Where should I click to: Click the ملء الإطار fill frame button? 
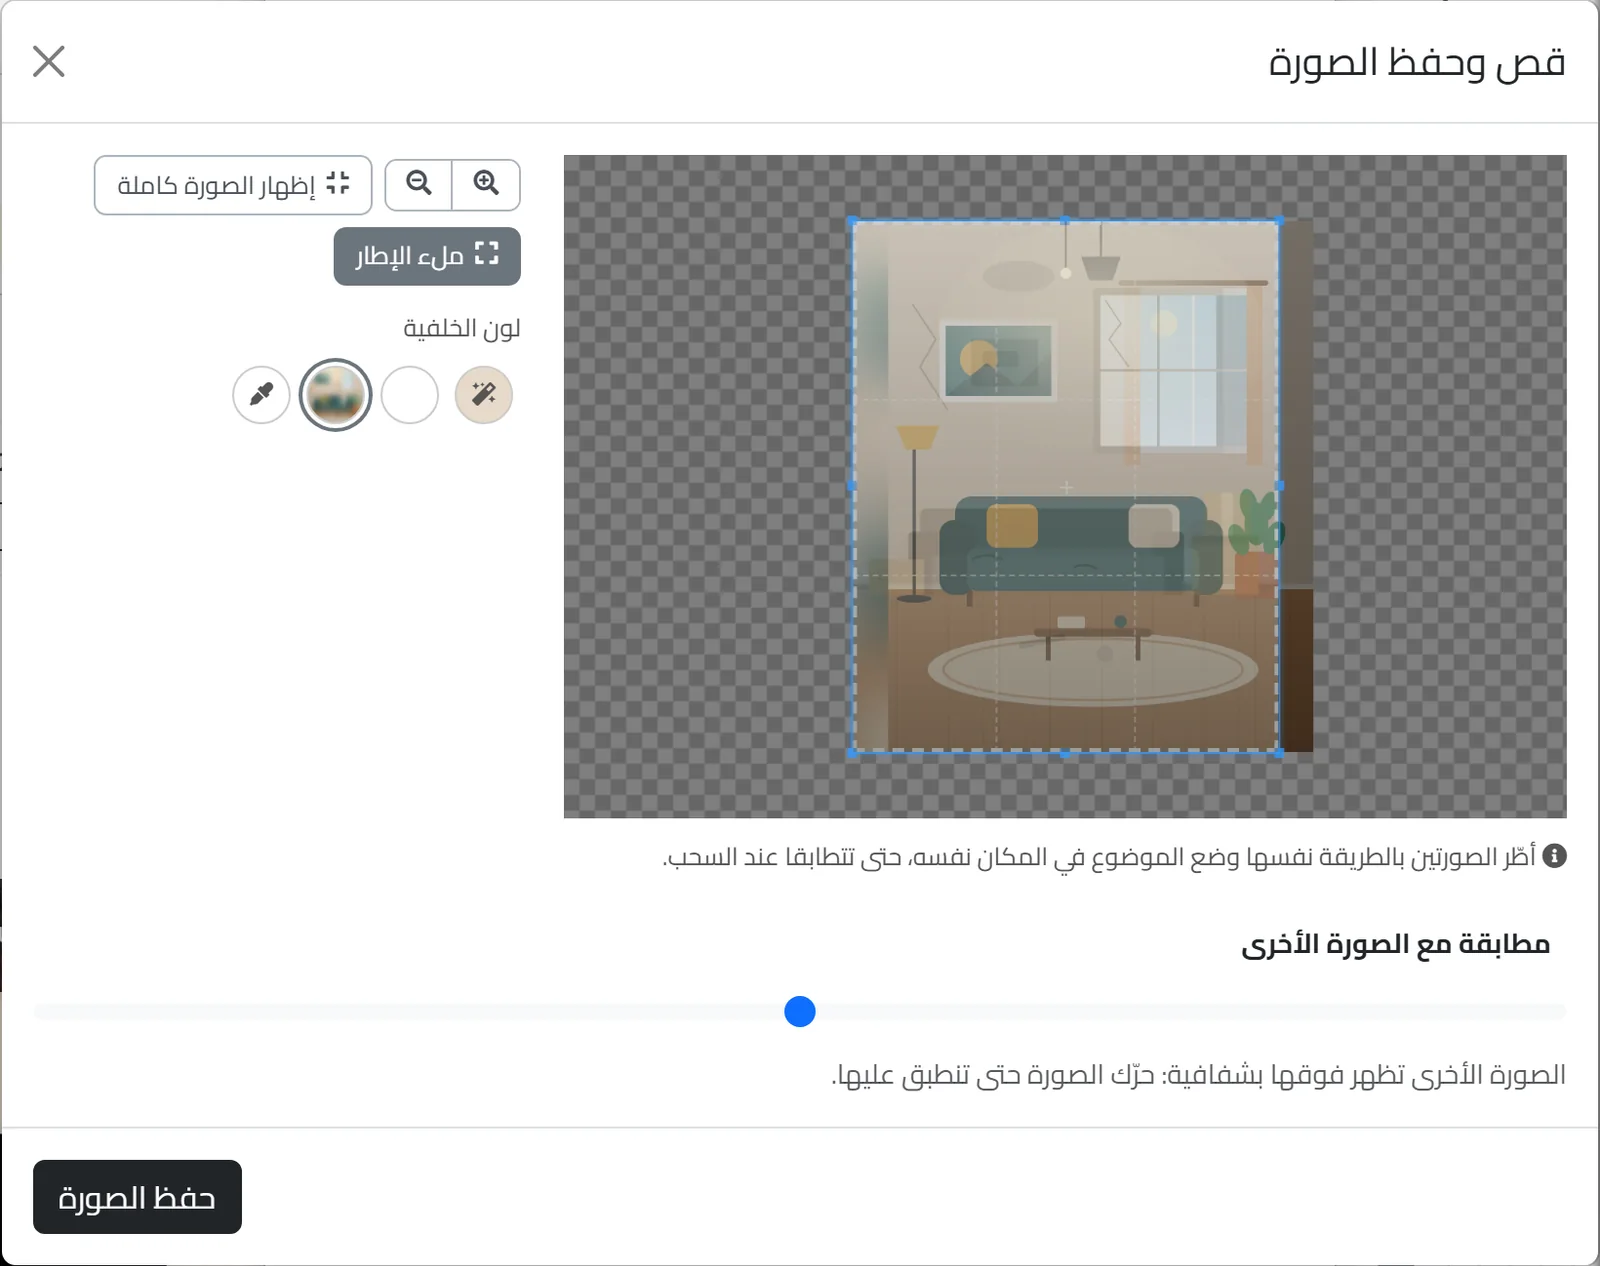(x=427, y=256)
